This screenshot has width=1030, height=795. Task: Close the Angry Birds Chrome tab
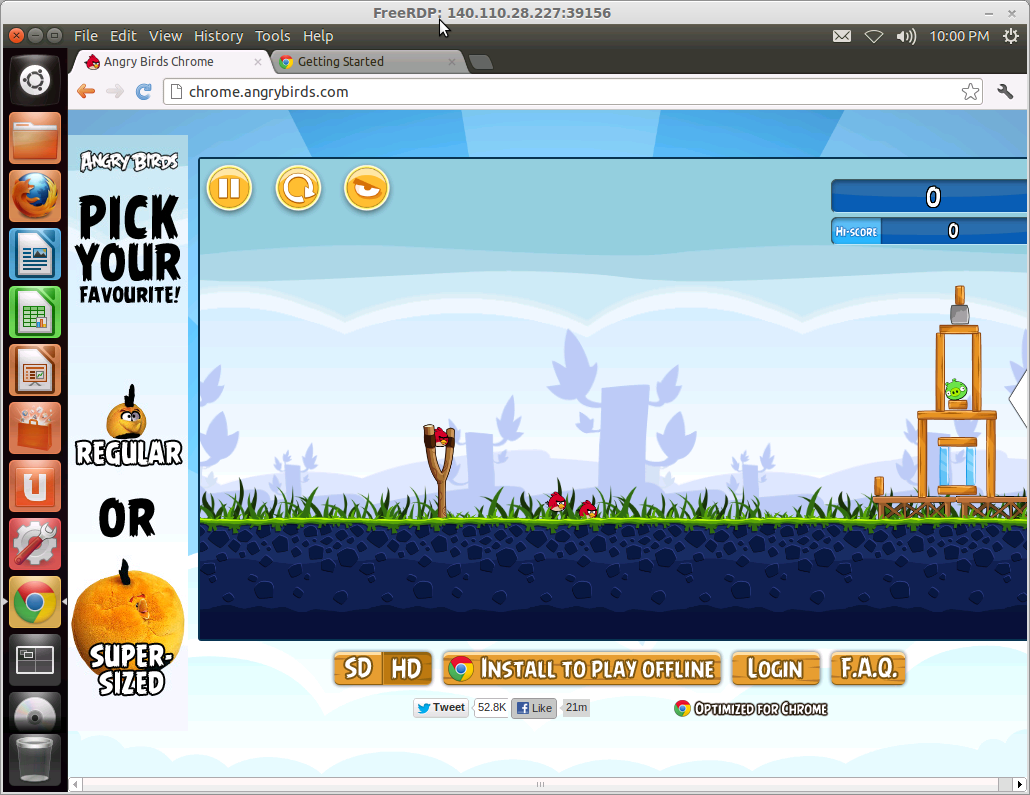tap(258, 62)
